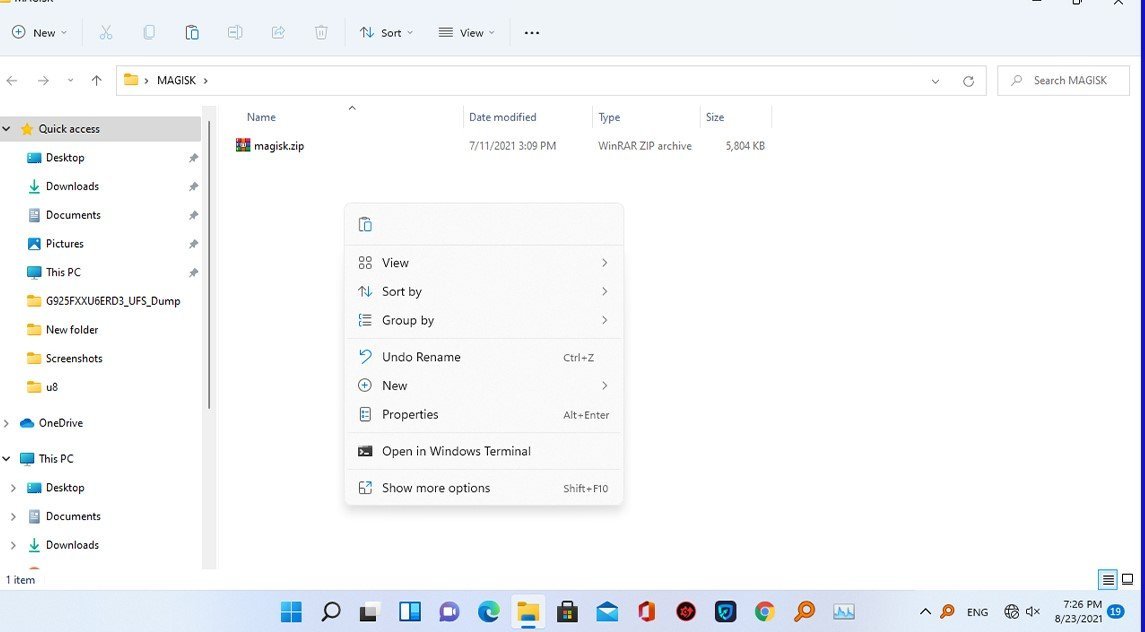Click the Cut scissors icon in toolbar
1145x632 pixels.
106,33
